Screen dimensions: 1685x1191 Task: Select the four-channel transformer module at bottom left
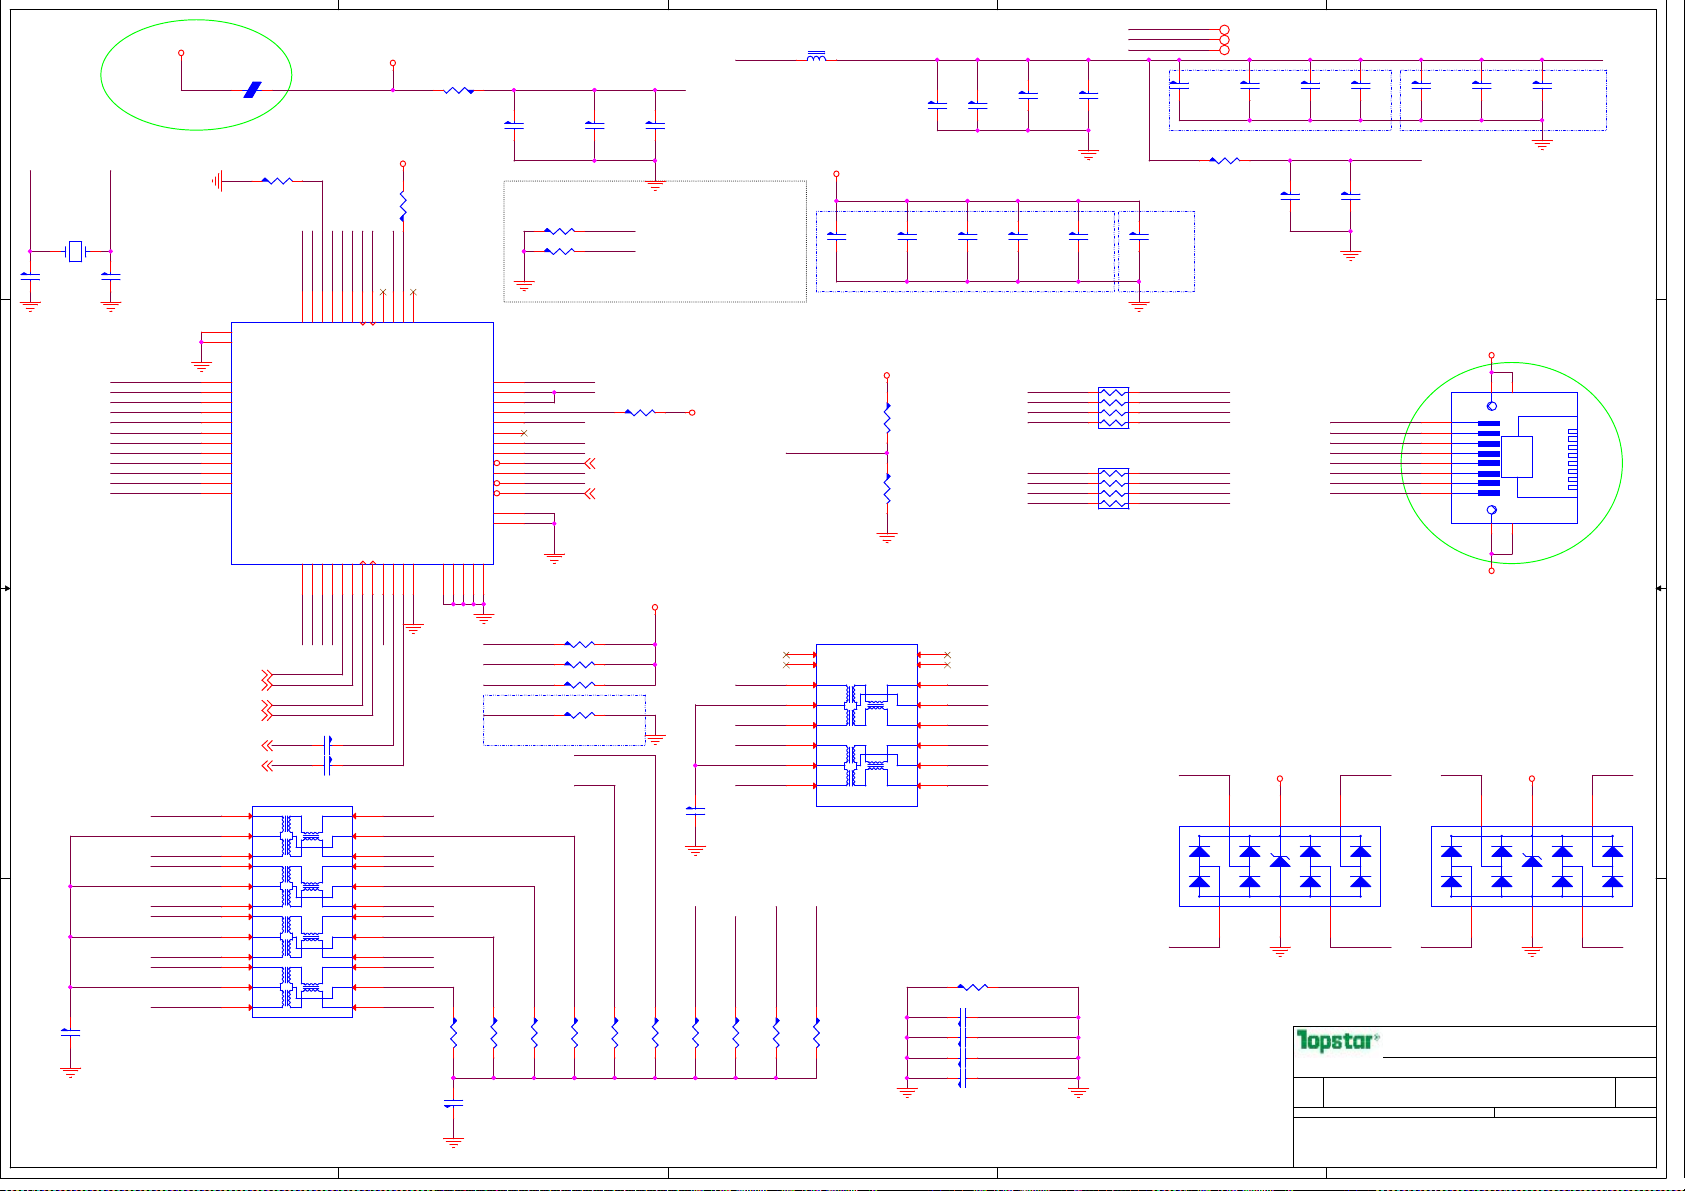[302, 911]
